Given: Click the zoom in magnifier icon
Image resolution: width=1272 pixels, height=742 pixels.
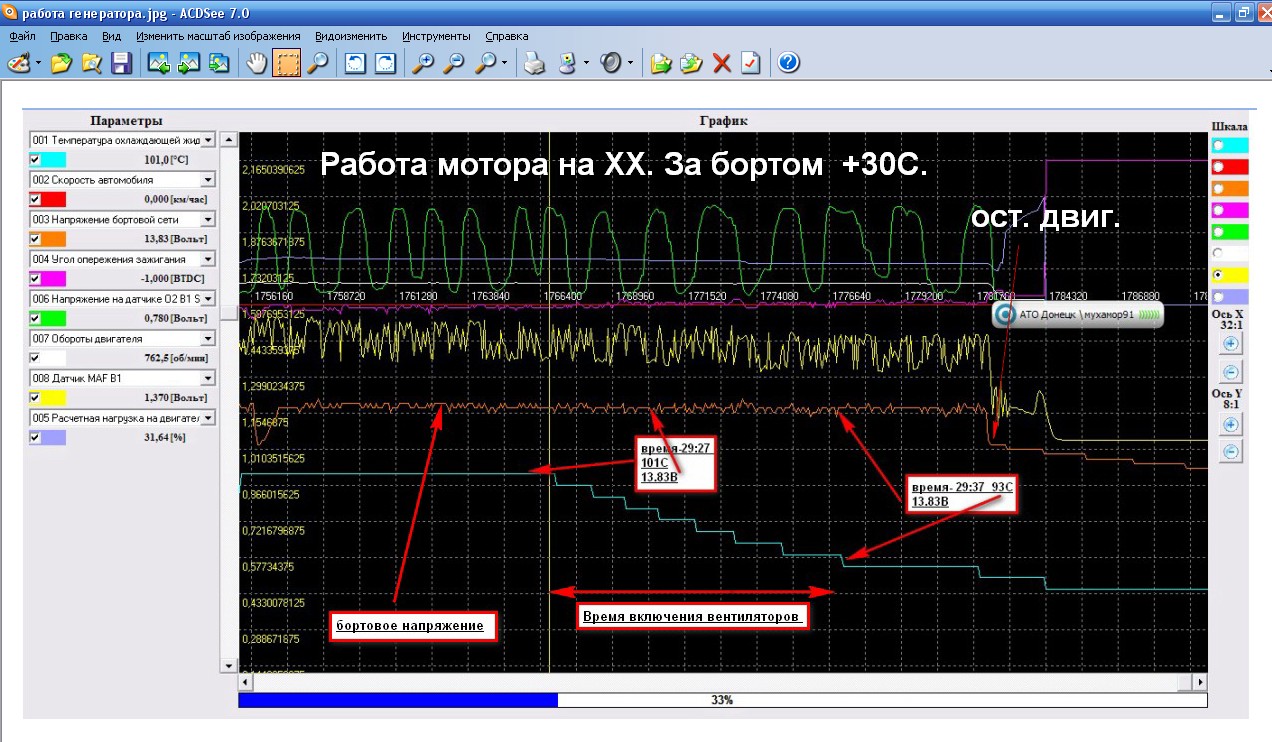Looking at the screenshot, I should [424, 63].
